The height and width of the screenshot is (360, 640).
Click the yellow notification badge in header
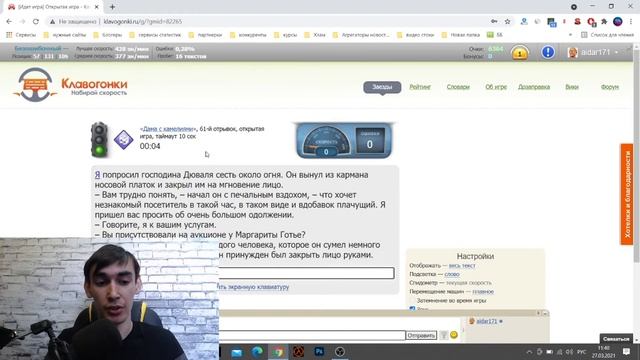pyautogui.click(x=520, y=53)
